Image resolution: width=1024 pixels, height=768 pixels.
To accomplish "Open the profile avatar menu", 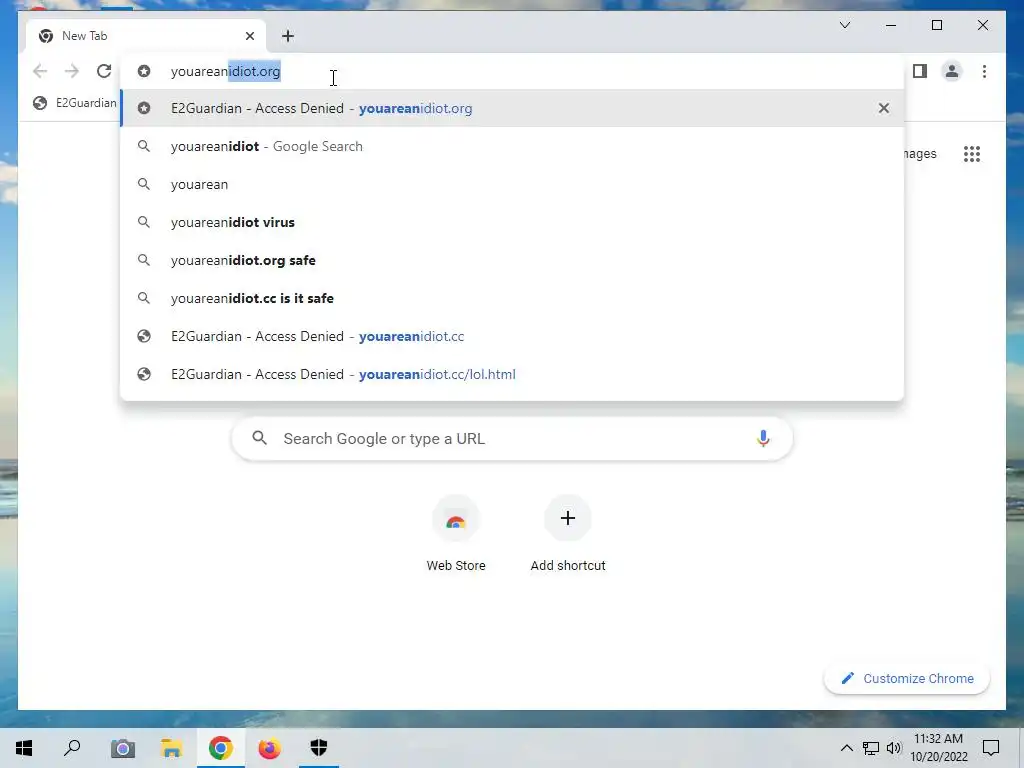I will point(952,71).
